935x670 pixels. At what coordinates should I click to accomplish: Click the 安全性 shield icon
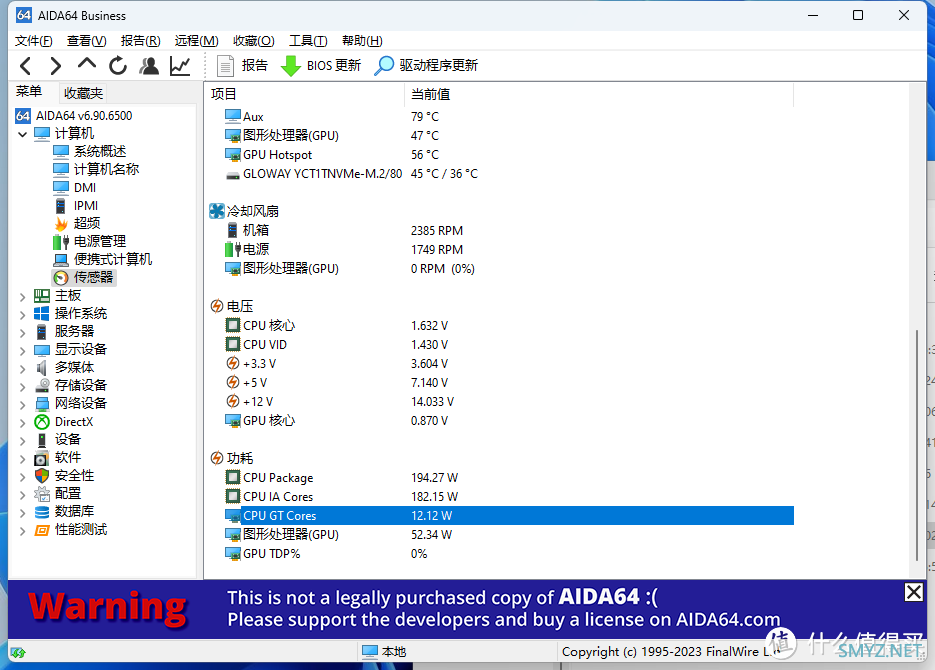[x=42, y=476]
